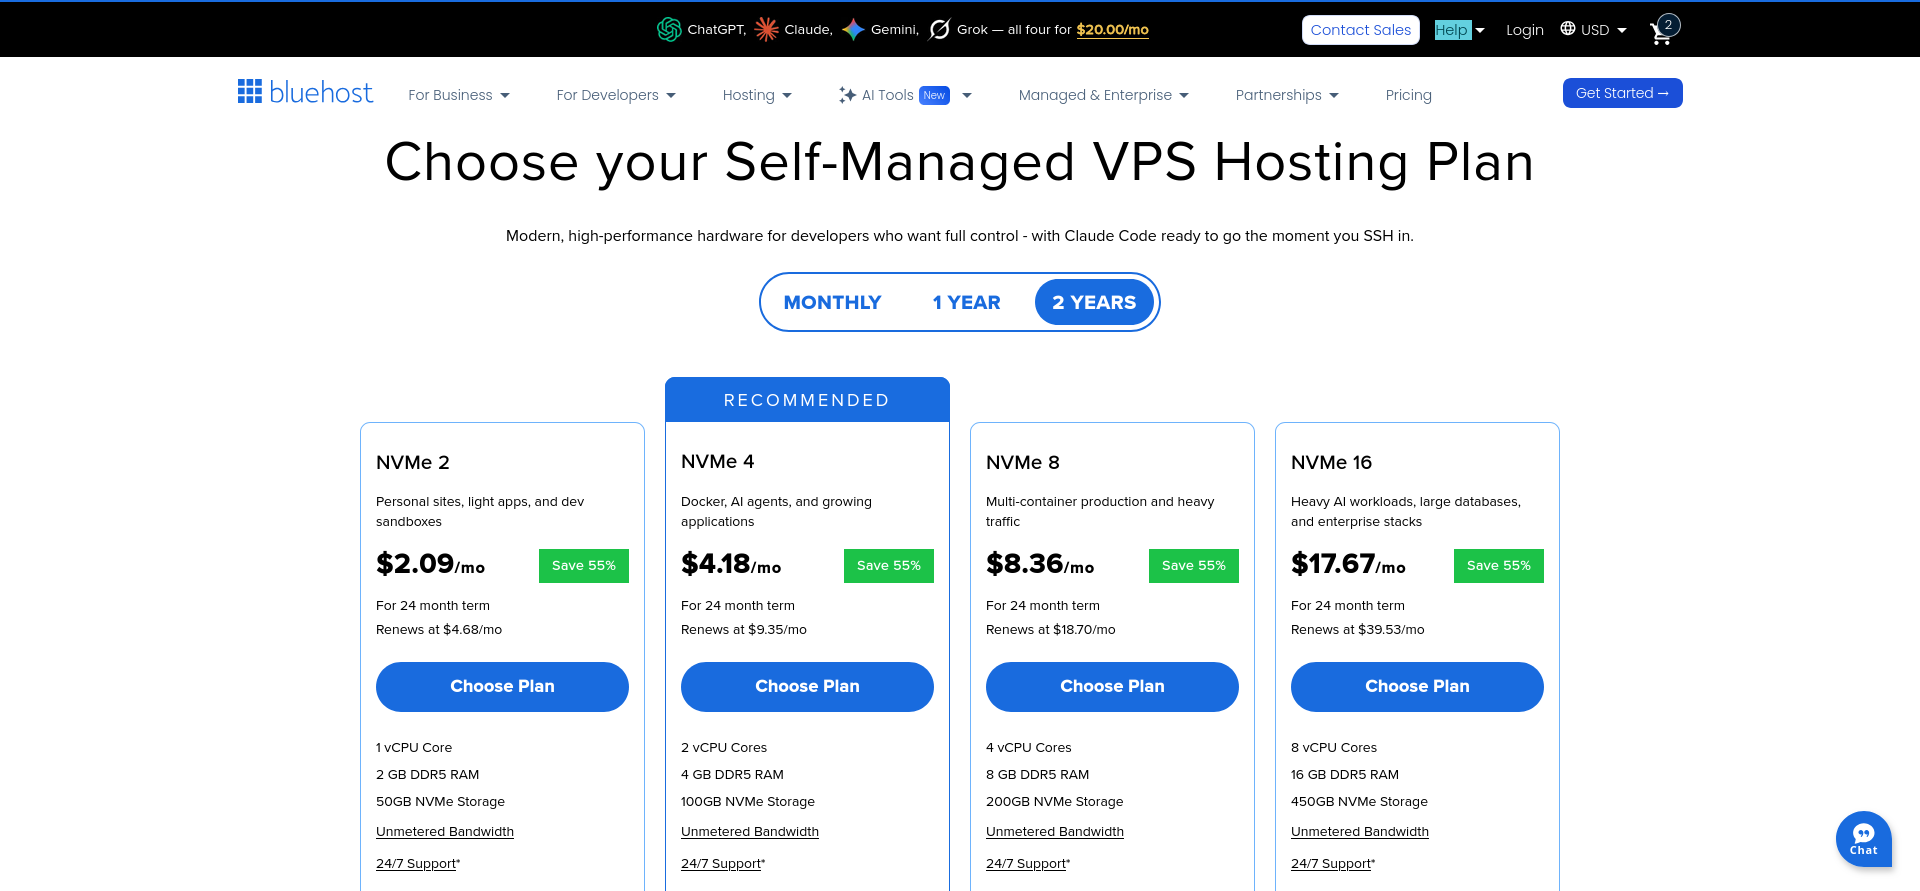Open 24/7 Support link in NVMe 16
The height and width of the screenshot is (891, 1920).
1331,864
